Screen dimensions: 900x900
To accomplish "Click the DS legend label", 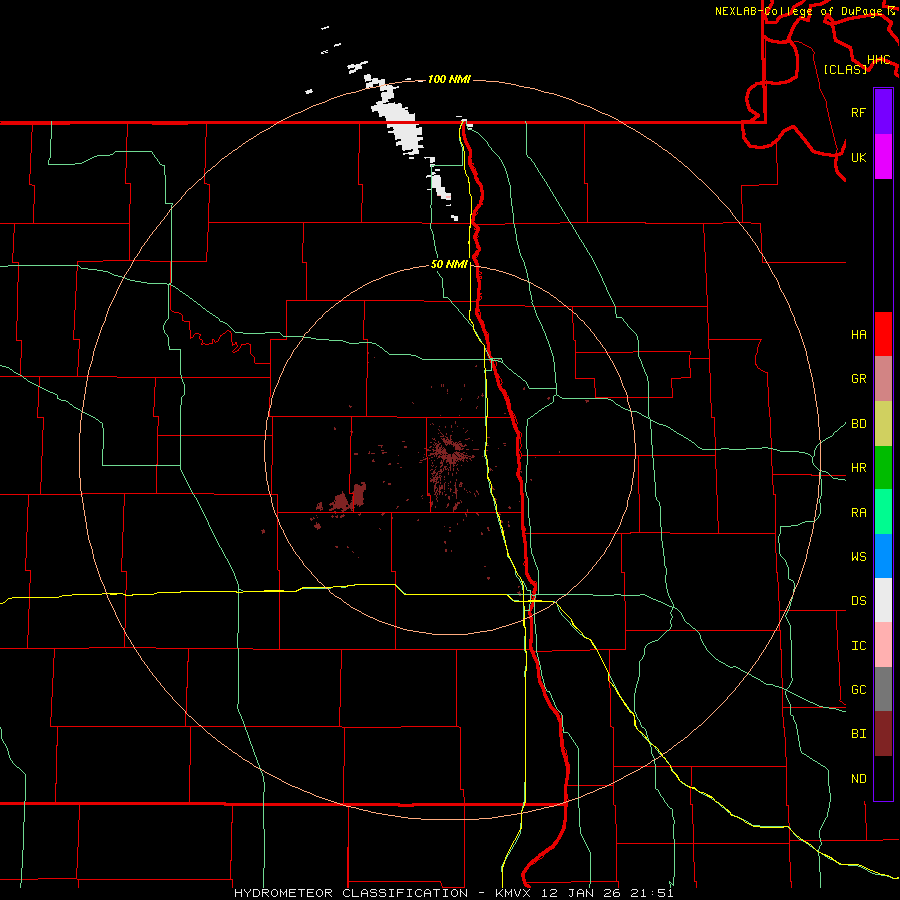I will (859, 601).
